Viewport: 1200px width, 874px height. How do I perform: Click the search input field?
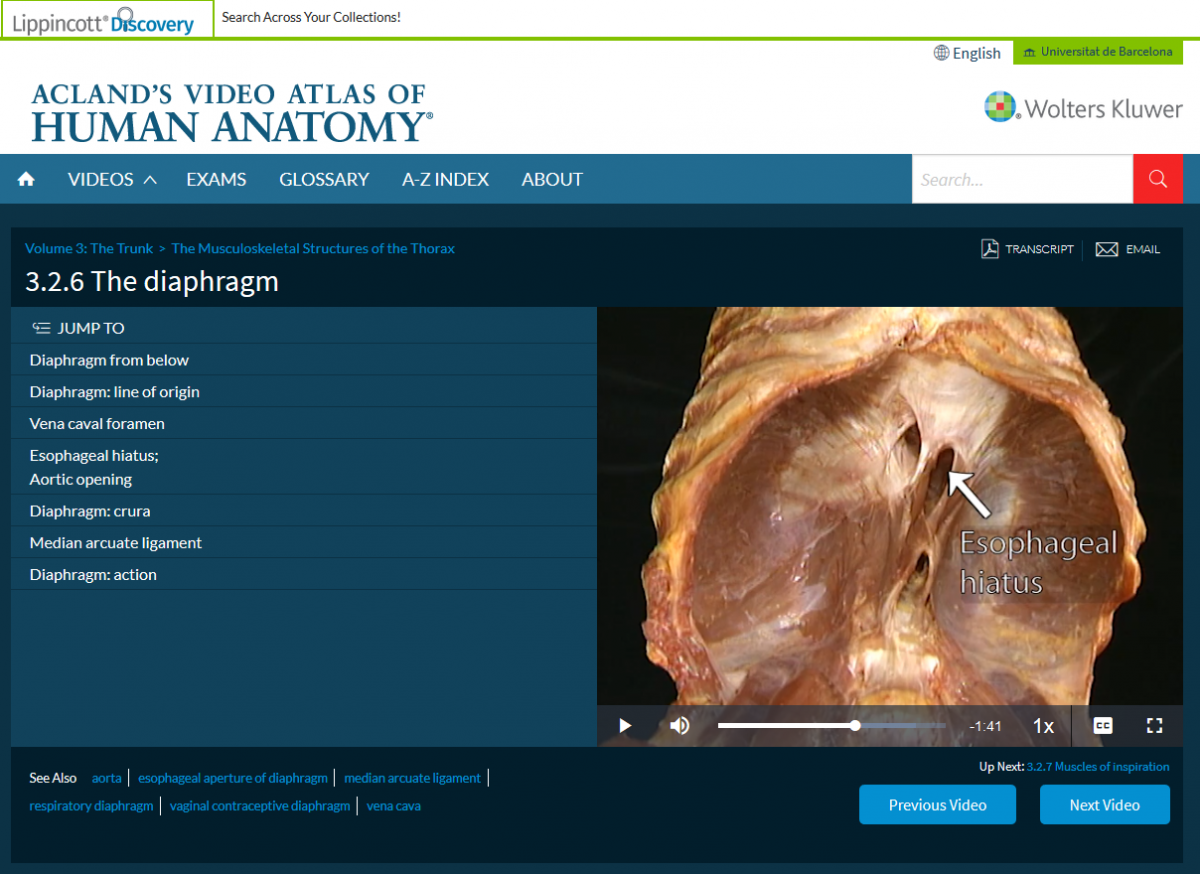1021,179
